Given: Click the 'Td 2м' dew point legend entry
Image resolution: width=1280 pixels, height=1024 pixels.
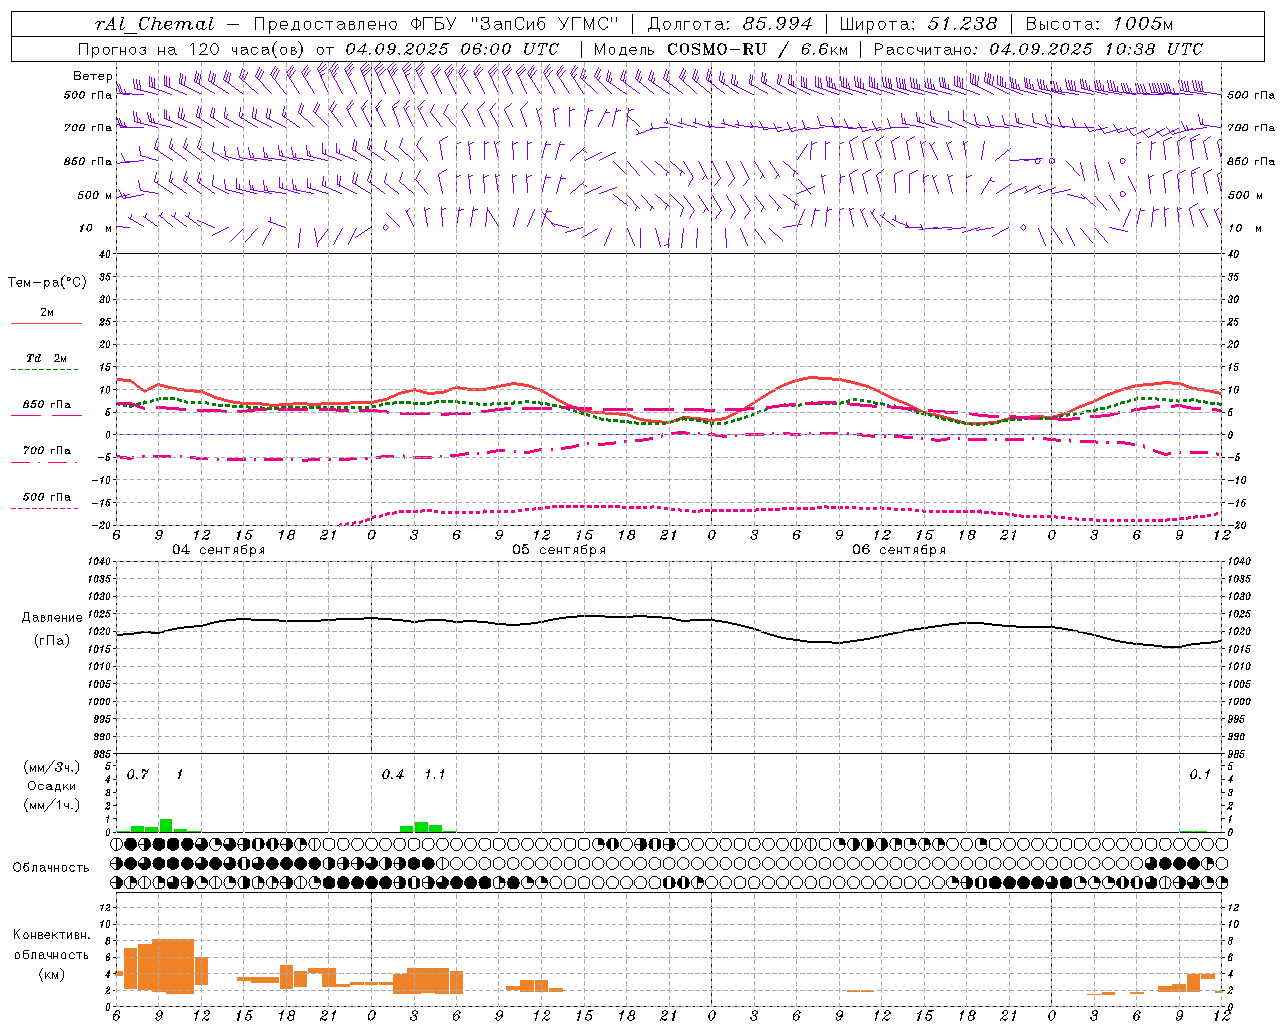Looking at the screenshot, I should [47, 358].
